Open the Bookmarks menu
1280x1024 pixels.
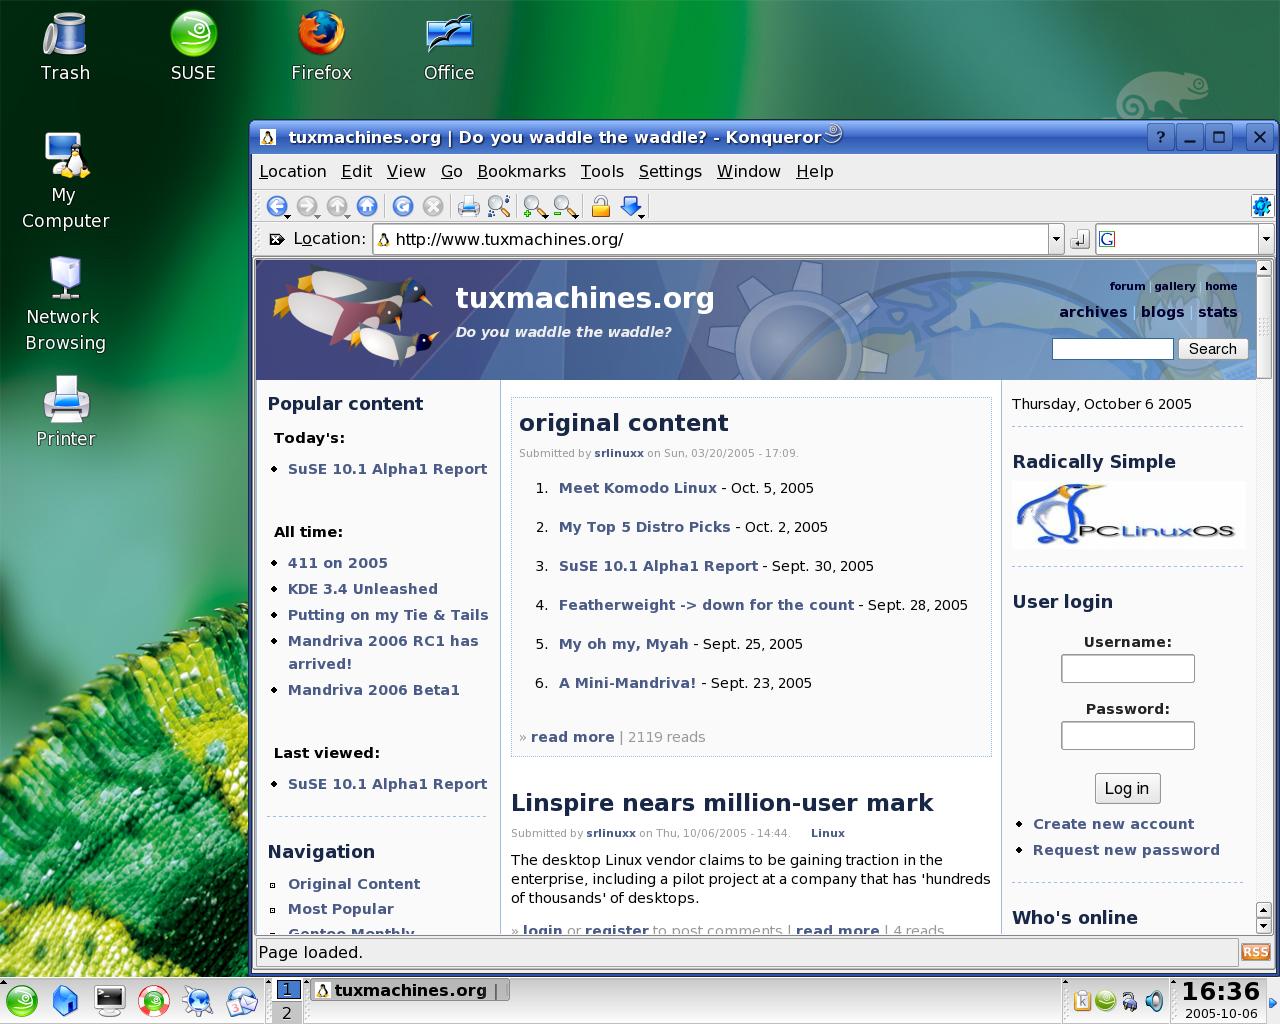click(x=521, y=171)
